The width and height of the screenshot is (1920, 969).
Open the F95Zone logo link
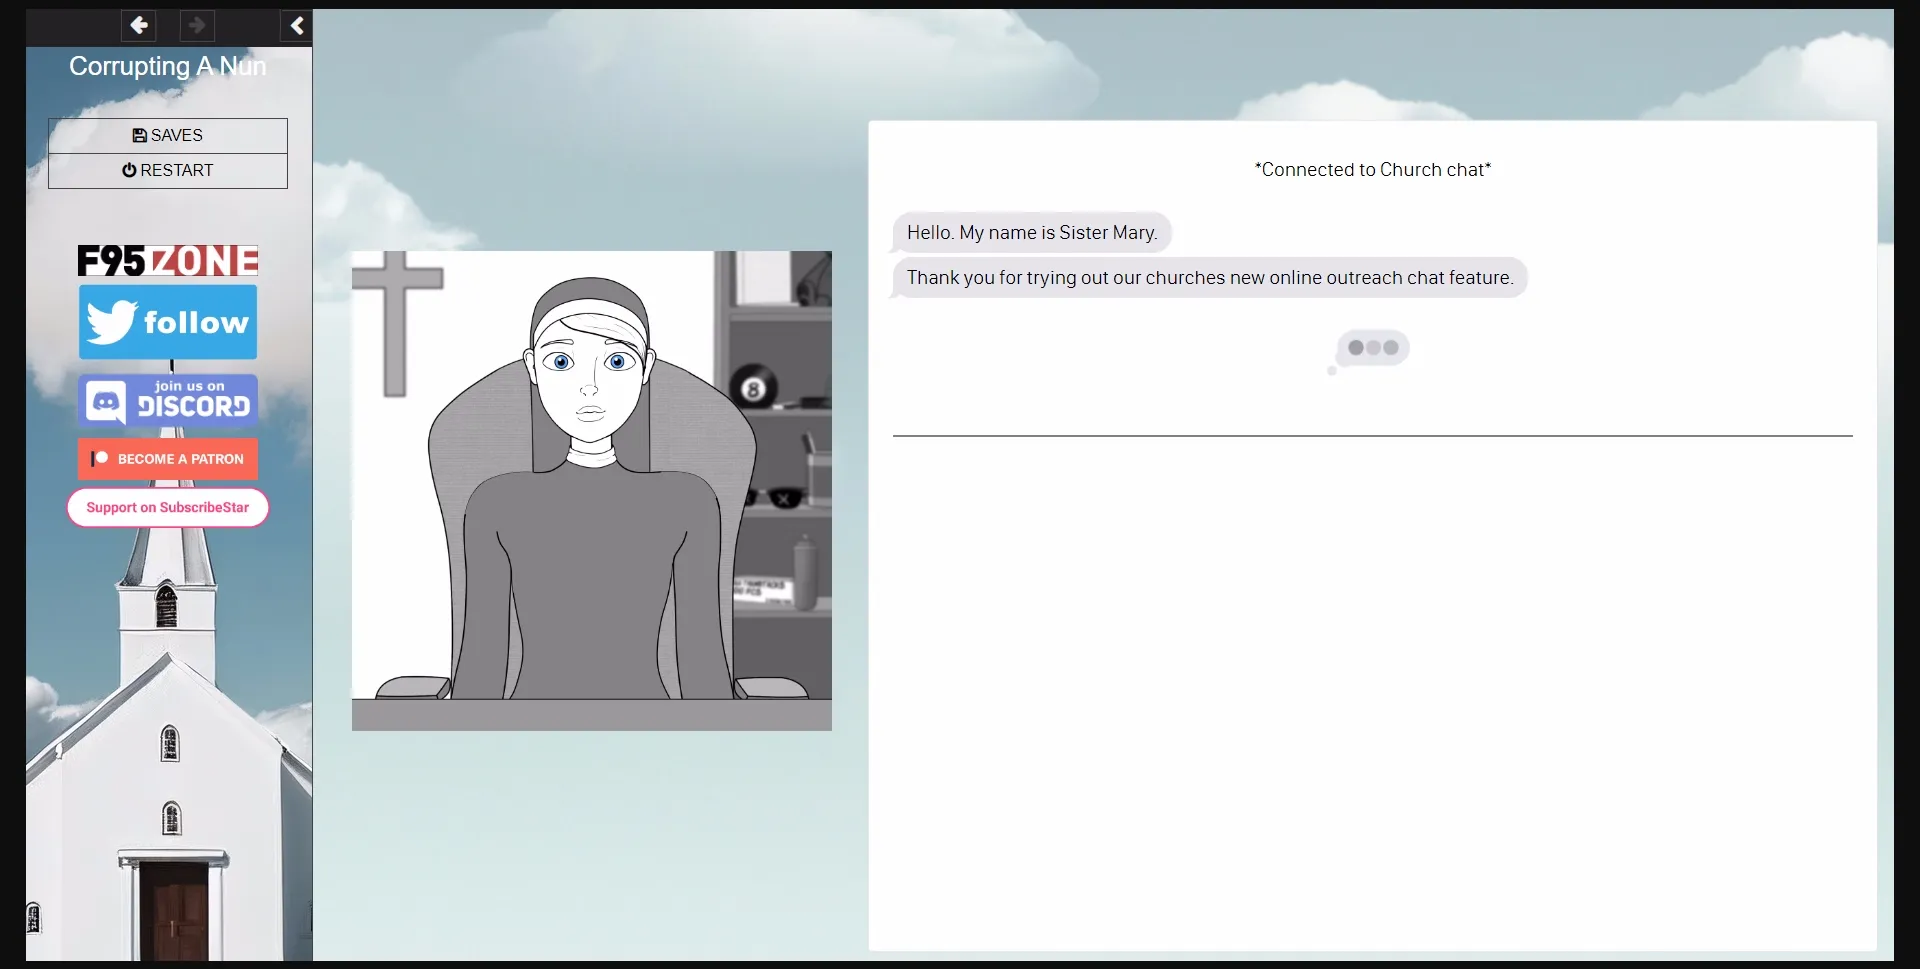click(x=167, y=260)
